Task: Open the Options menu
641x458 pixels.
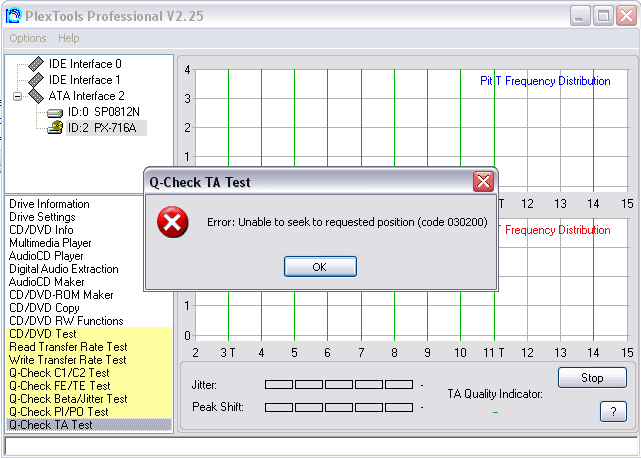Action: (28, 38)
